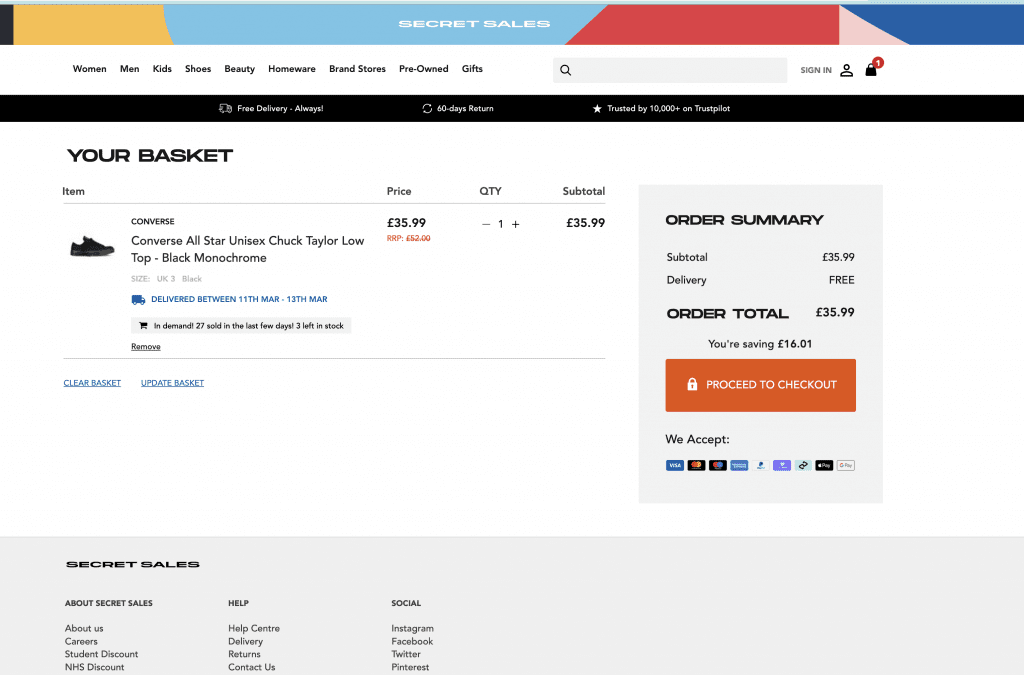Click the 60-days Return arrows icon

[x=427, y=108]
